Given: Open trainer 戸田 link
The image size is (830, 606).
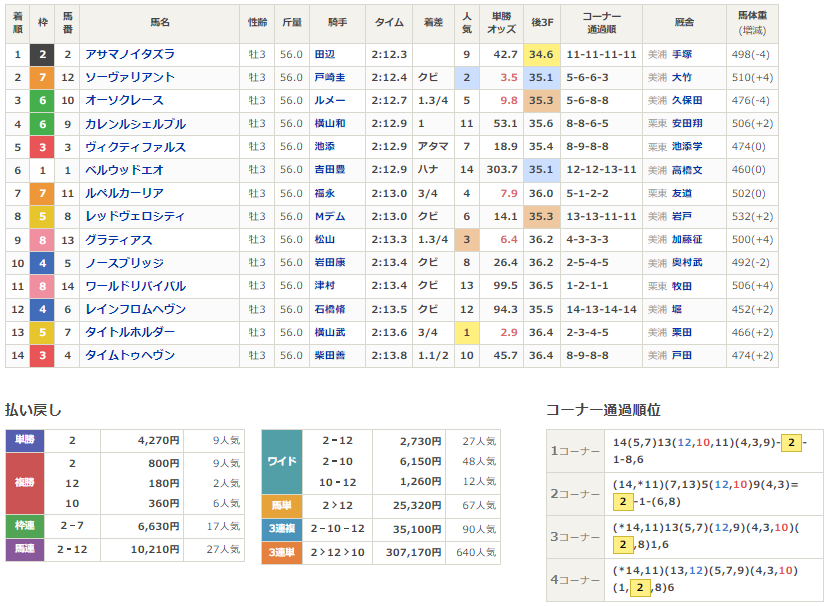Looking at the screenshot, I should [682, 355].
